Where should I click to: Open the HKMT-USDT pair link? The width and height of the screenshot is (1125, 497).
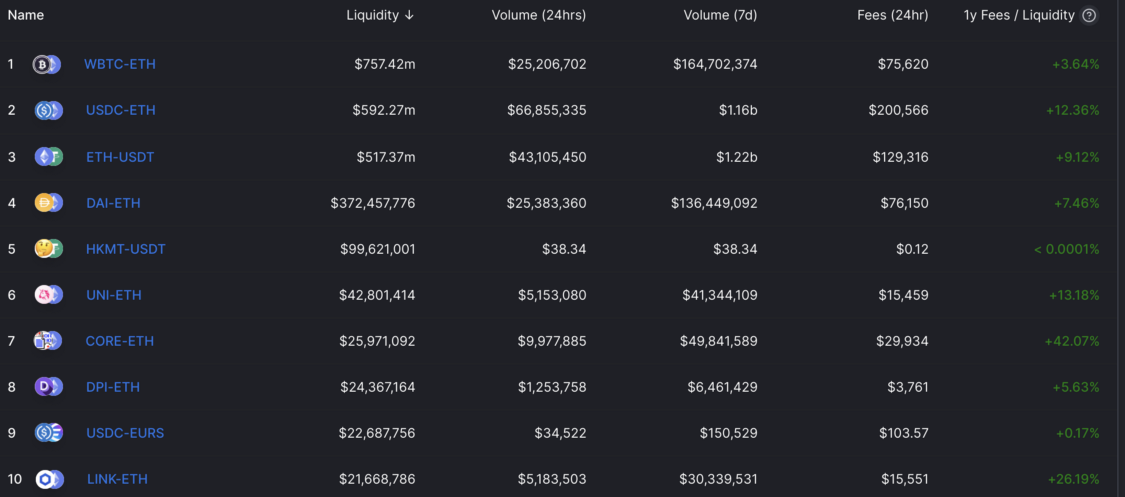(x=126, y=249)
